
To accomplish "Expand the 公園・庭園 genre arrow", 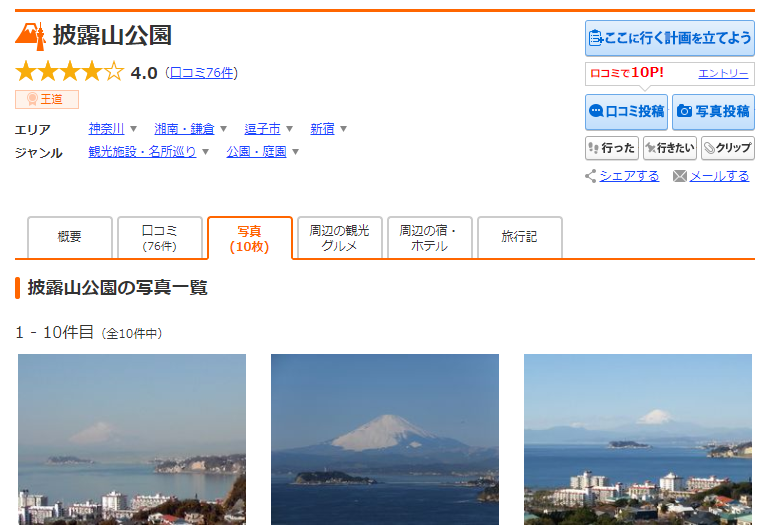I will point(295,152).
